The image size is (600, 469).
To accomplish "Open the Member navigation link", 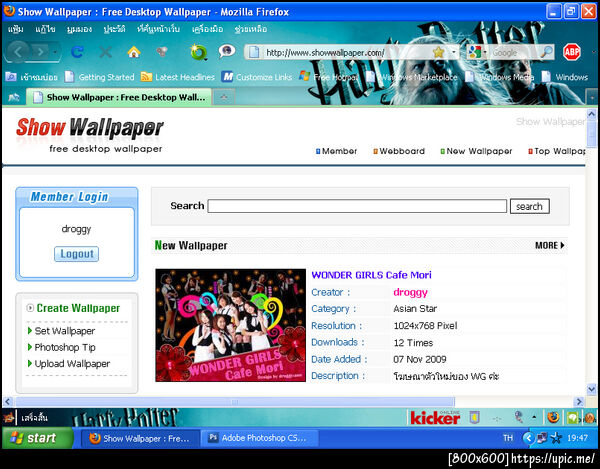I will pyautogui.click(x=336, y=151).
